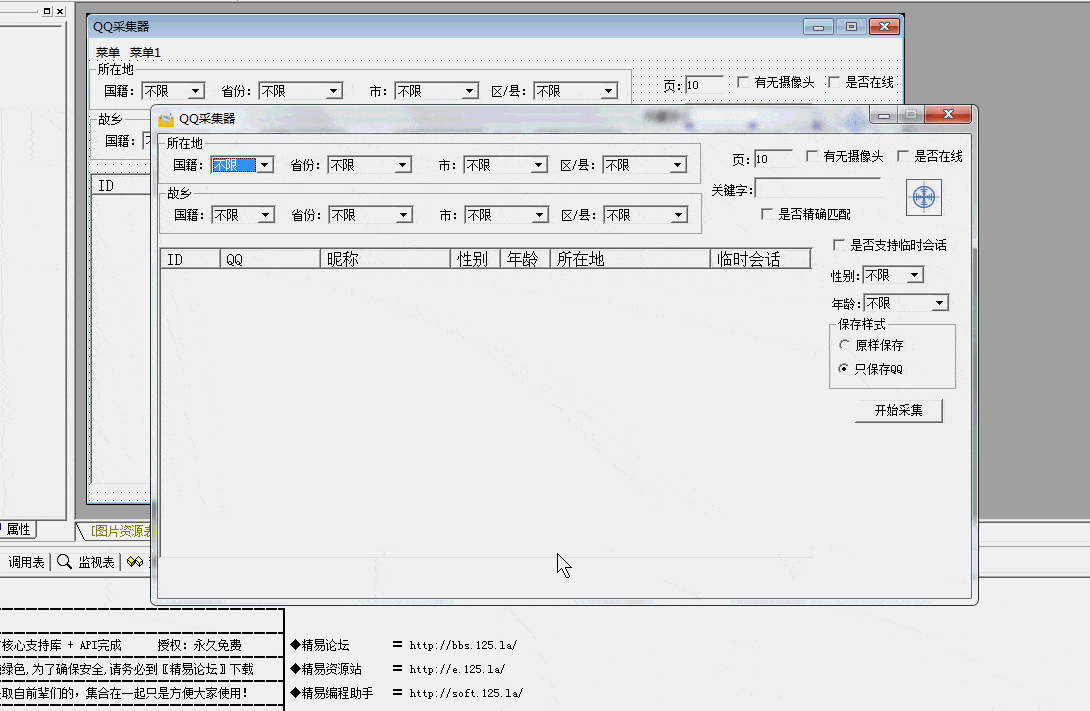1090x711 pixels.
Task: Expand the 所在地 省份 dropdown in the front window
Action: [402, 165]
